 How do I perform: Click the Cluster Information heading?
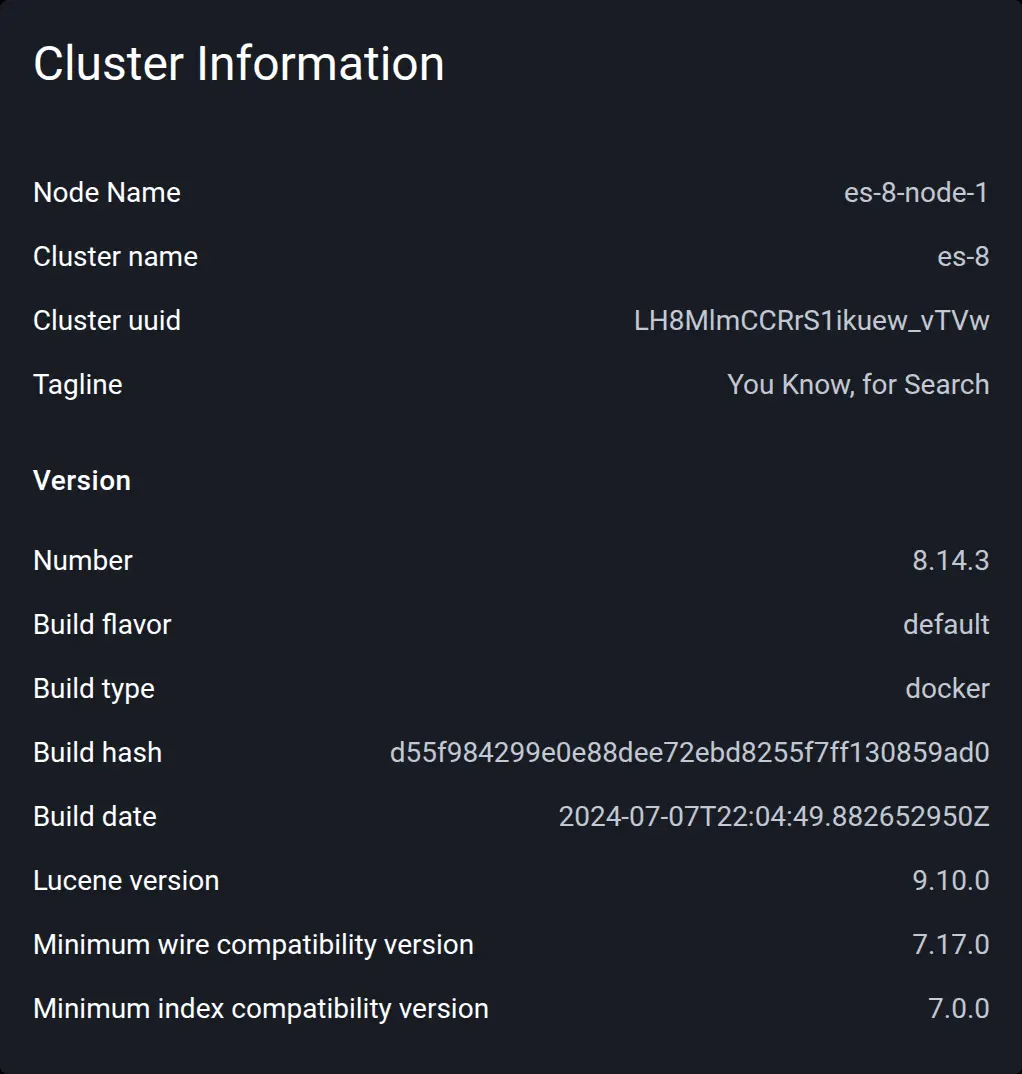[238, 64]
